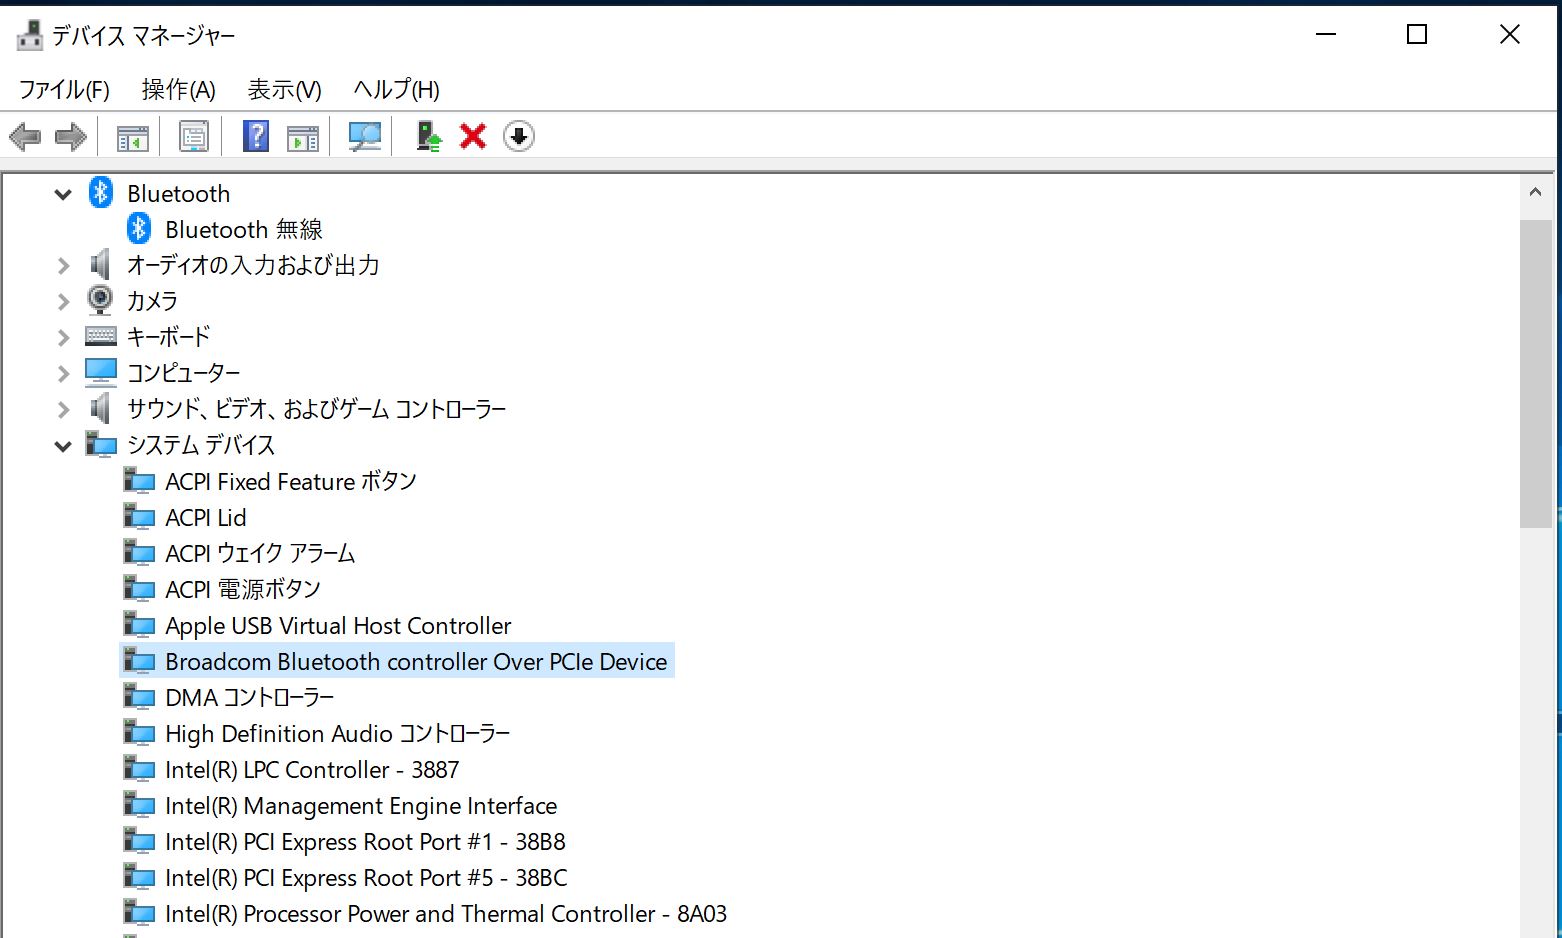Select the コンピューター monitor icon
The width and height of the screenshot is (1562, 938).
click(101, 372)
